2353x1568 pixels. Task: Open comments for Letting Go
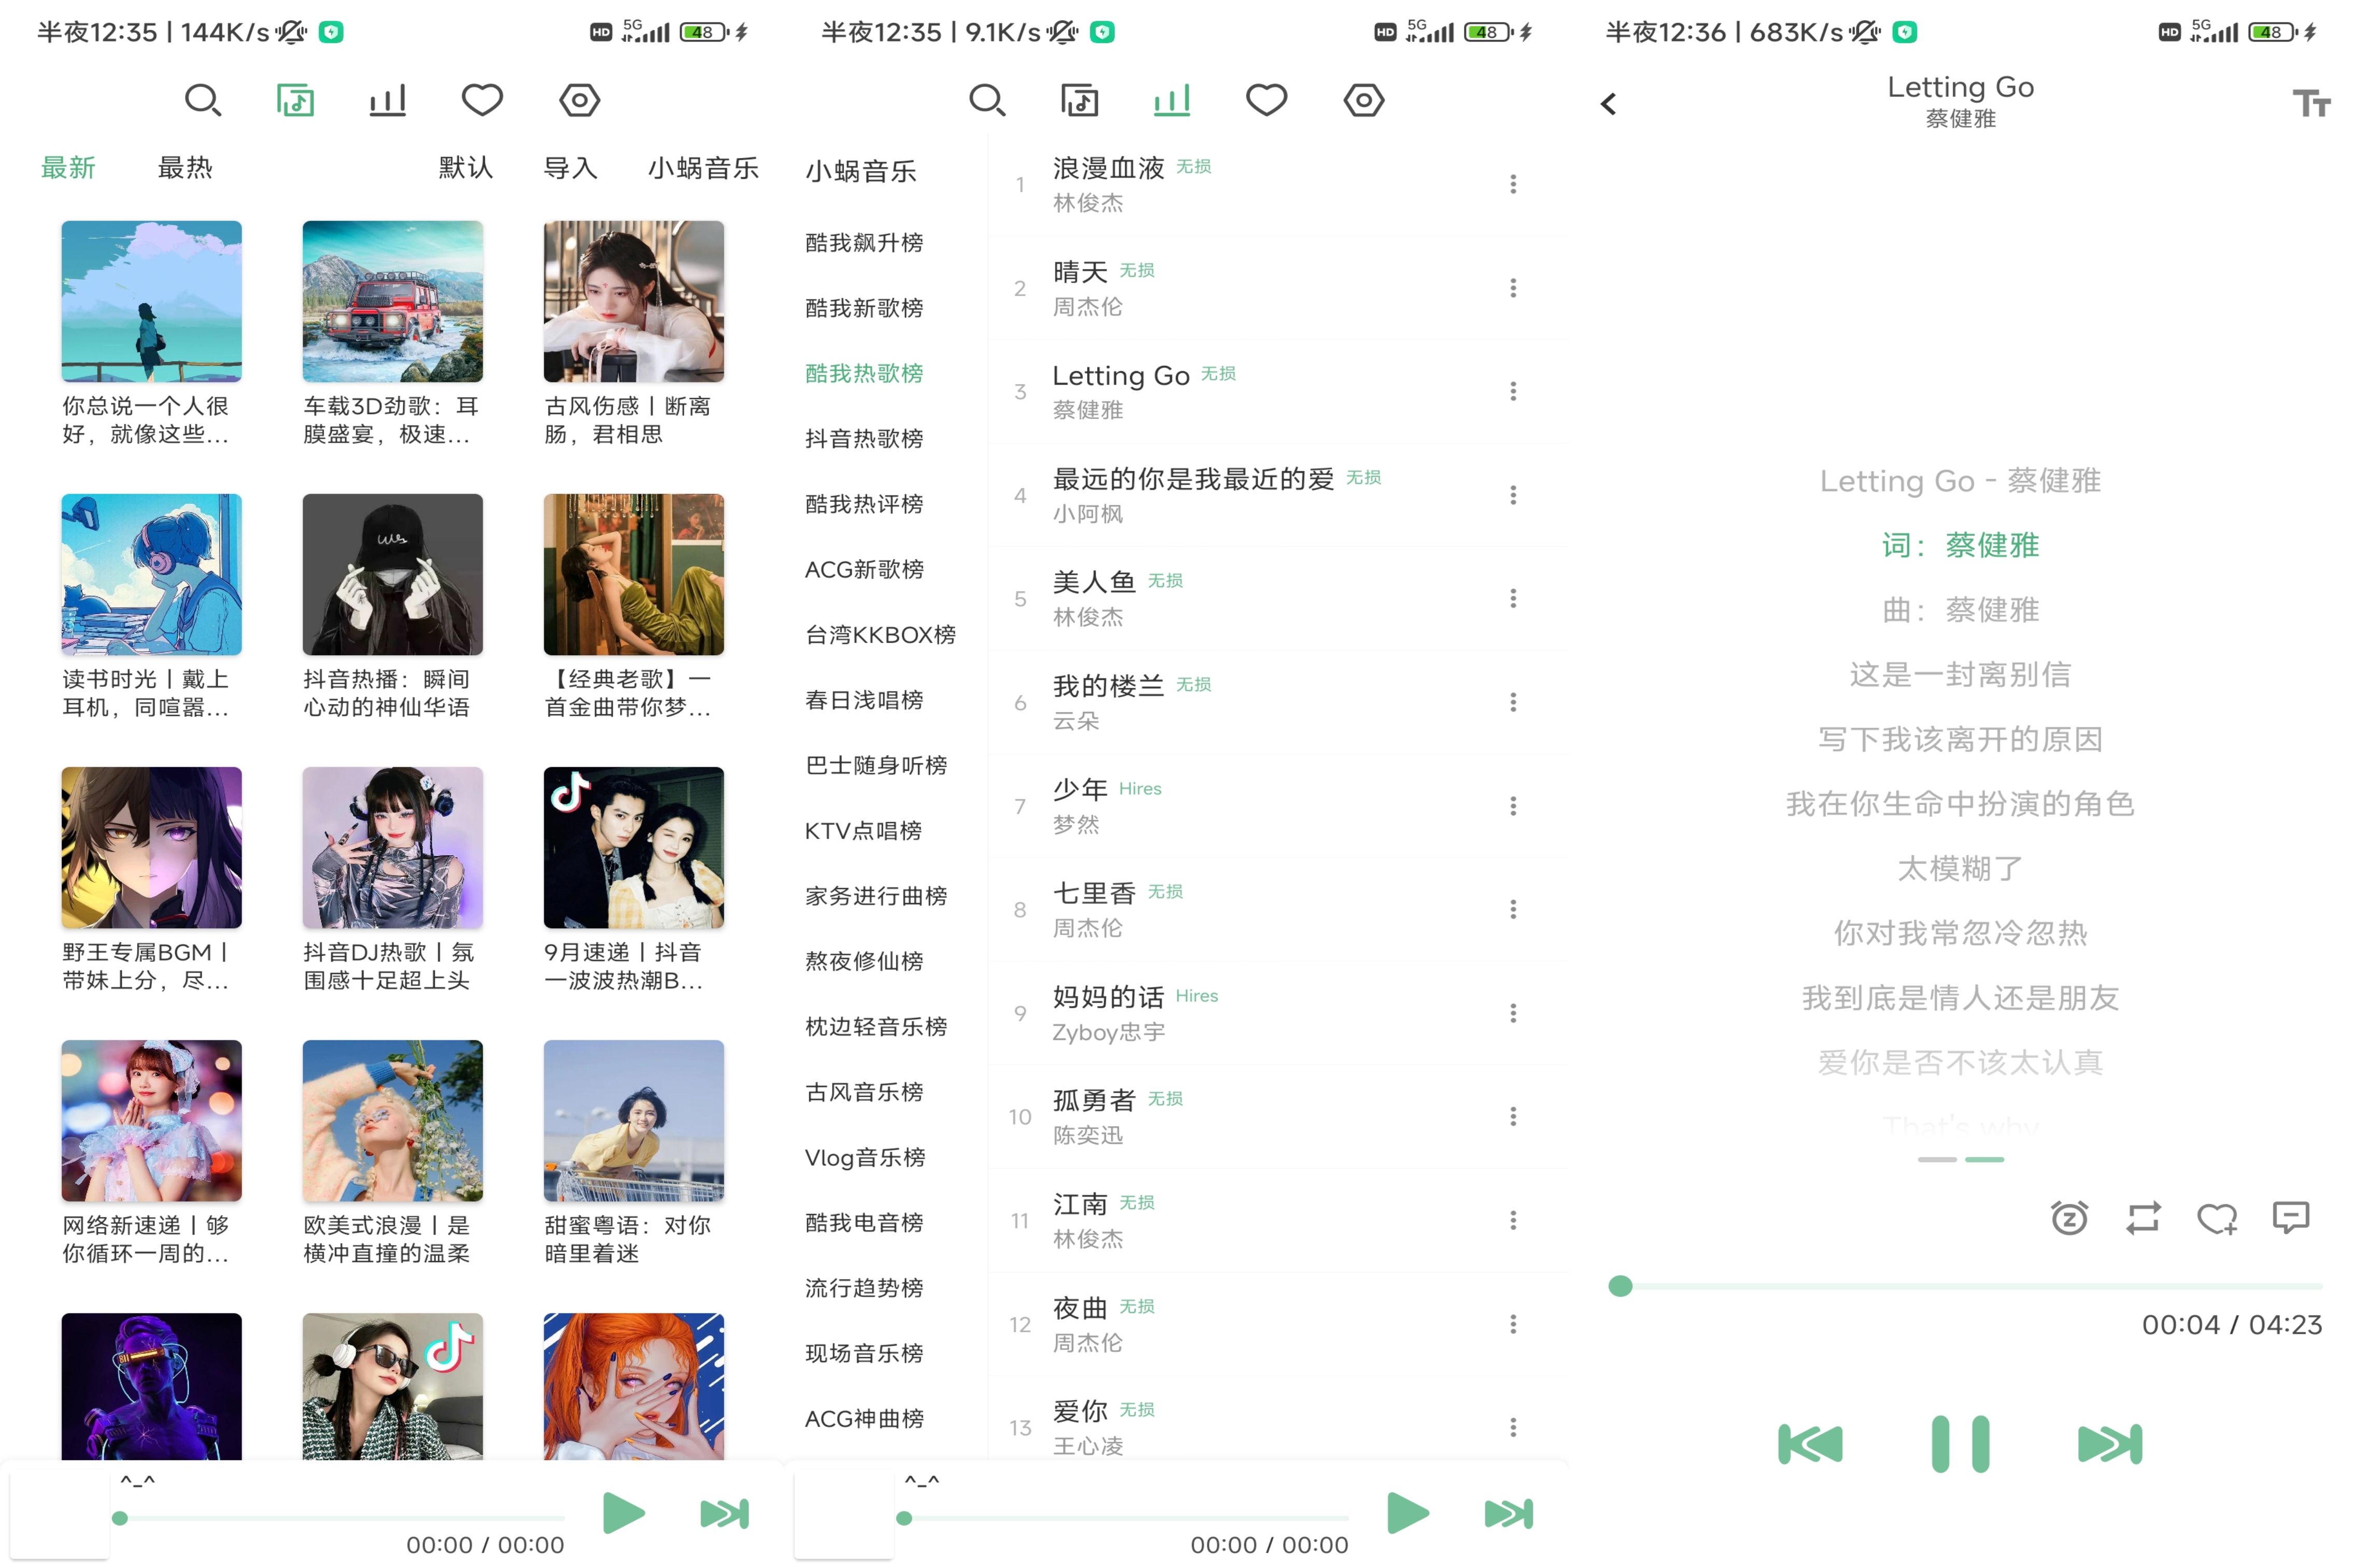tap(2291, 1217)
